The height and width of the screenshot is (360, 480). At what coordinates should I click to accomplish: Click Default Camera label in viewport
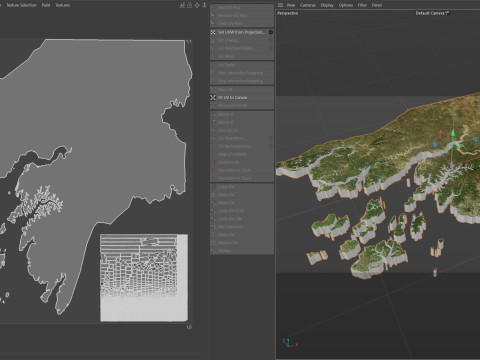(x=430, y=13)
